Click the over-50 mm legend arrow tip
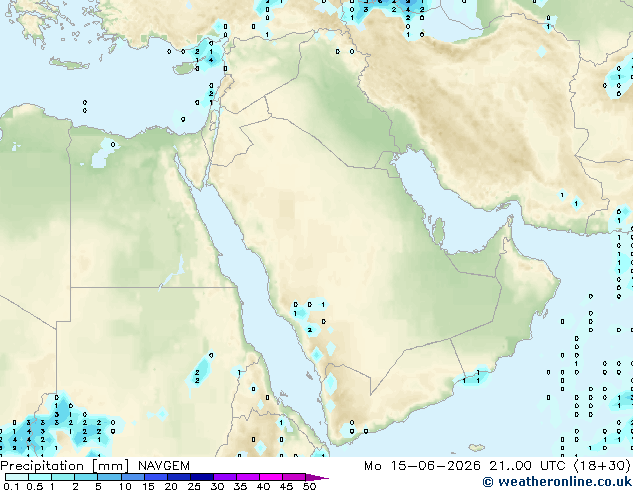Viewport: 634px width, 490px height. (x=317, y=477)
